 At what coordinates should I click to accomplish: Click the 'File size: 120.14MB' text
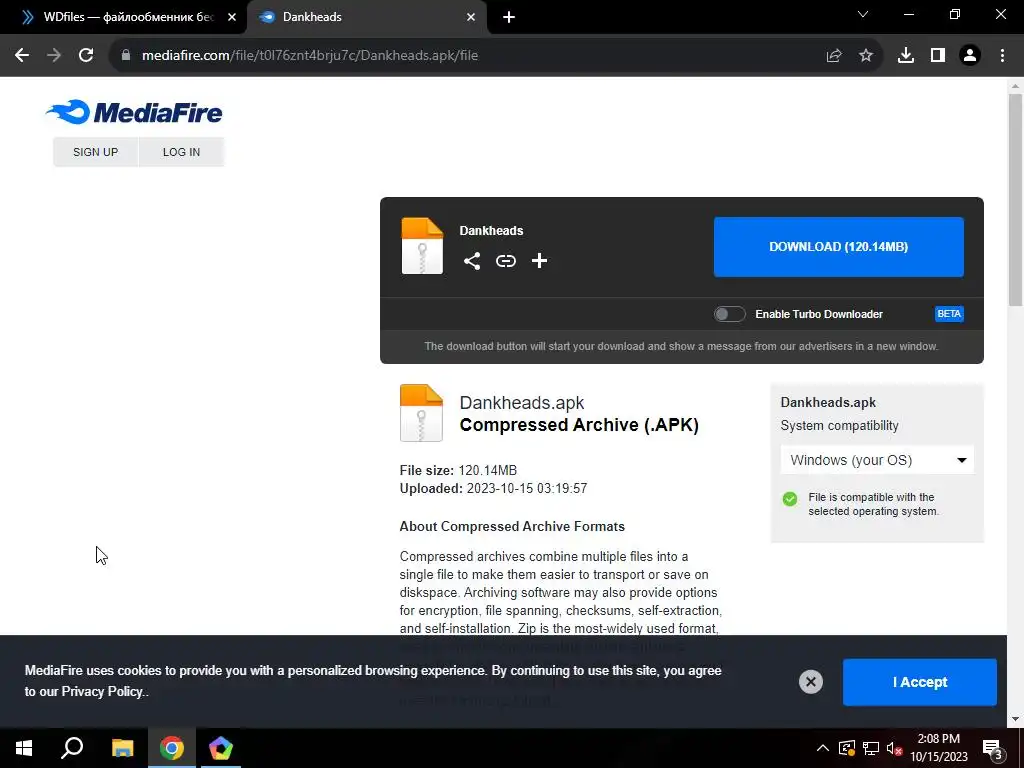point(458,470)
